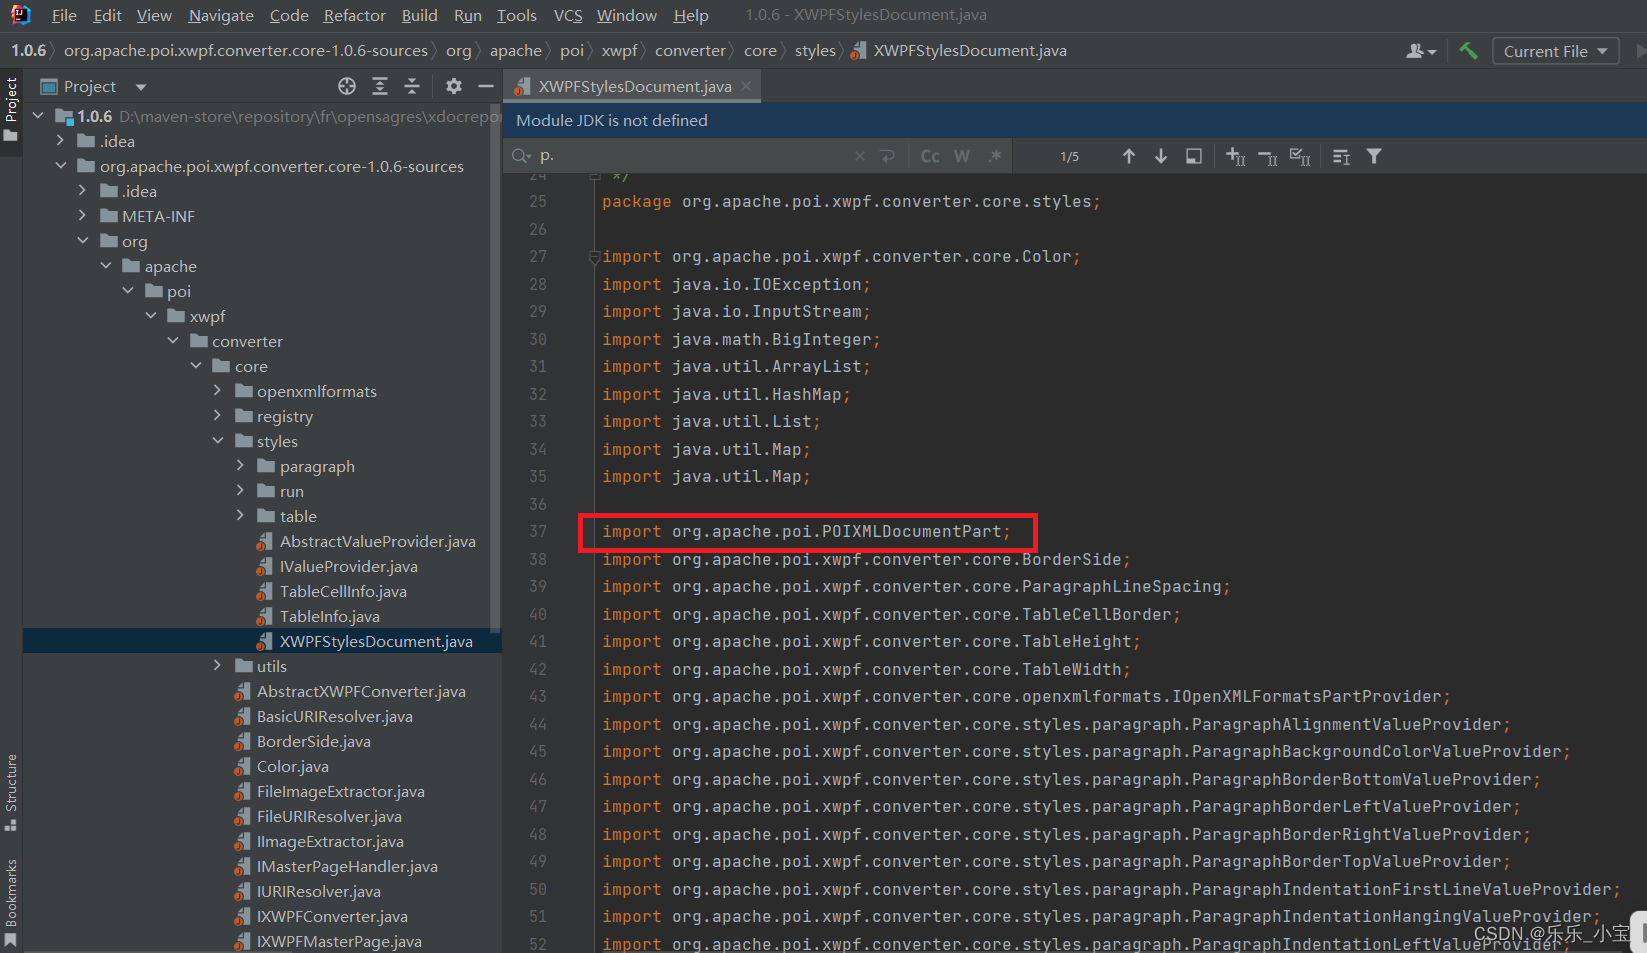Click previous occurrence arrow in search bar

pyautogui.click(x=1129, y=156)
